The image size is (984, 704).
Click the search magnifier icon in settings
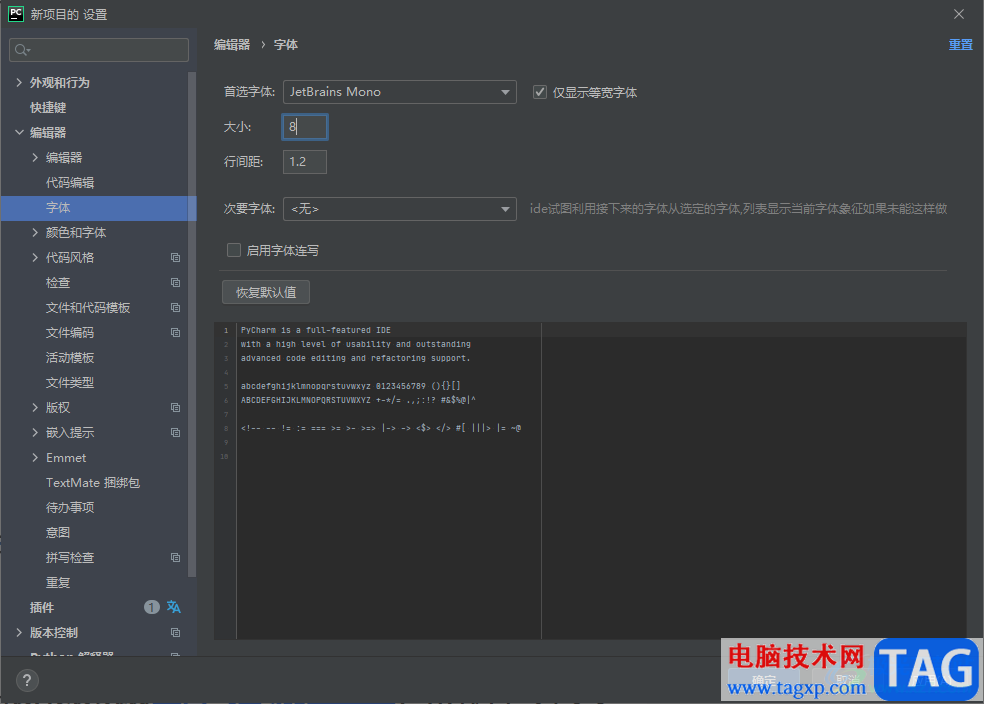coord(22,50)
